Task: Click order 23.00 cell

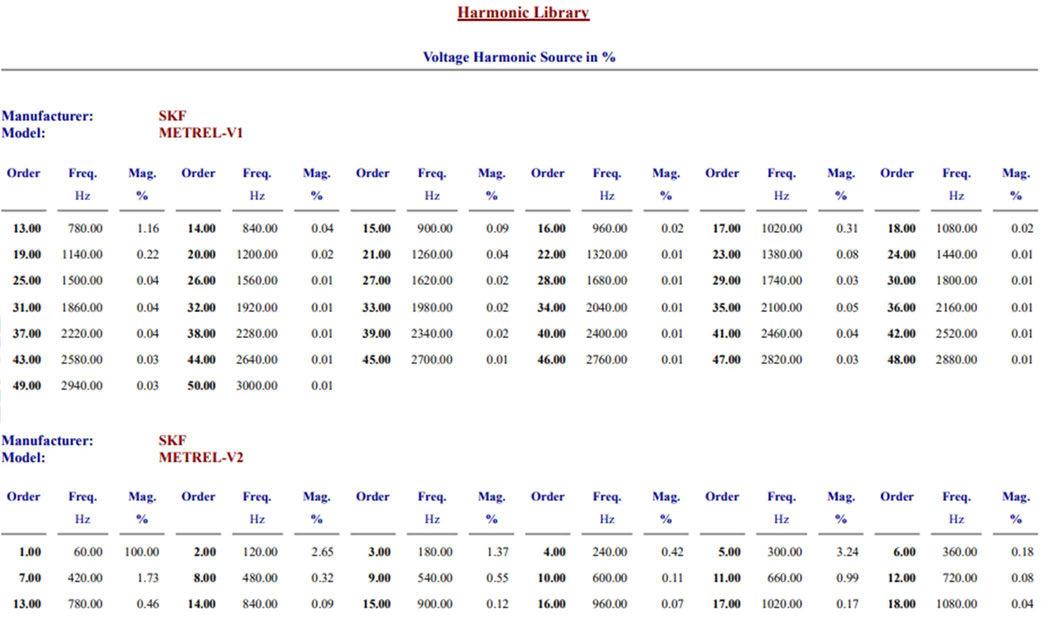Action: coord(727,254)
